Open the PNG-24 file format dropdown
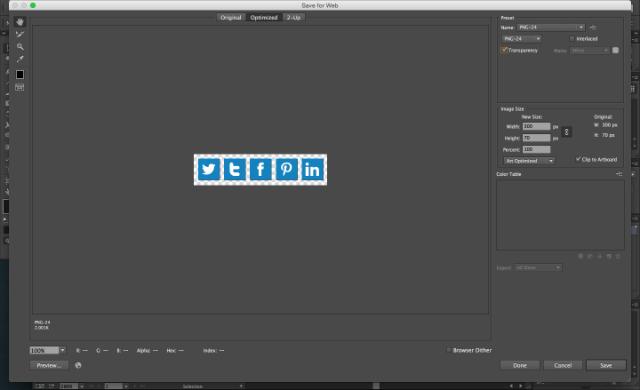This screenshot has width=640, height=390. tap(522, 39)
